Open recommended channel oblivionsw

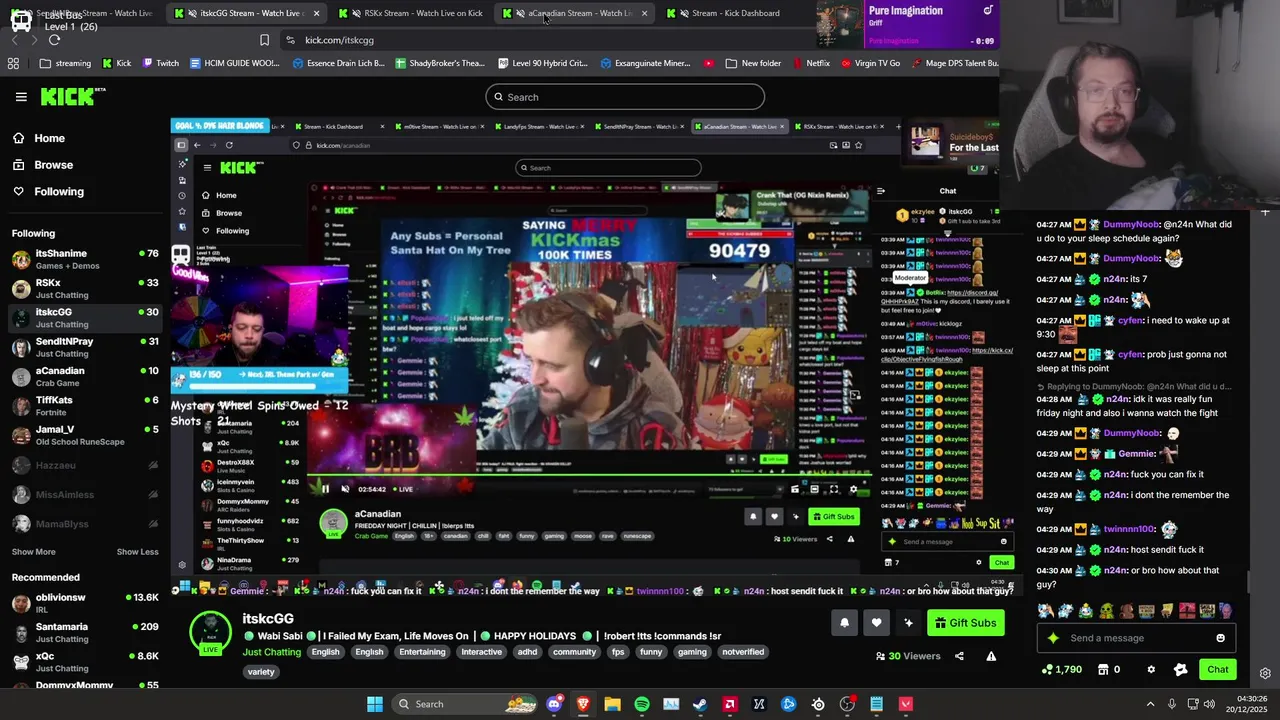pyautogui.click(x=85, y=603)
